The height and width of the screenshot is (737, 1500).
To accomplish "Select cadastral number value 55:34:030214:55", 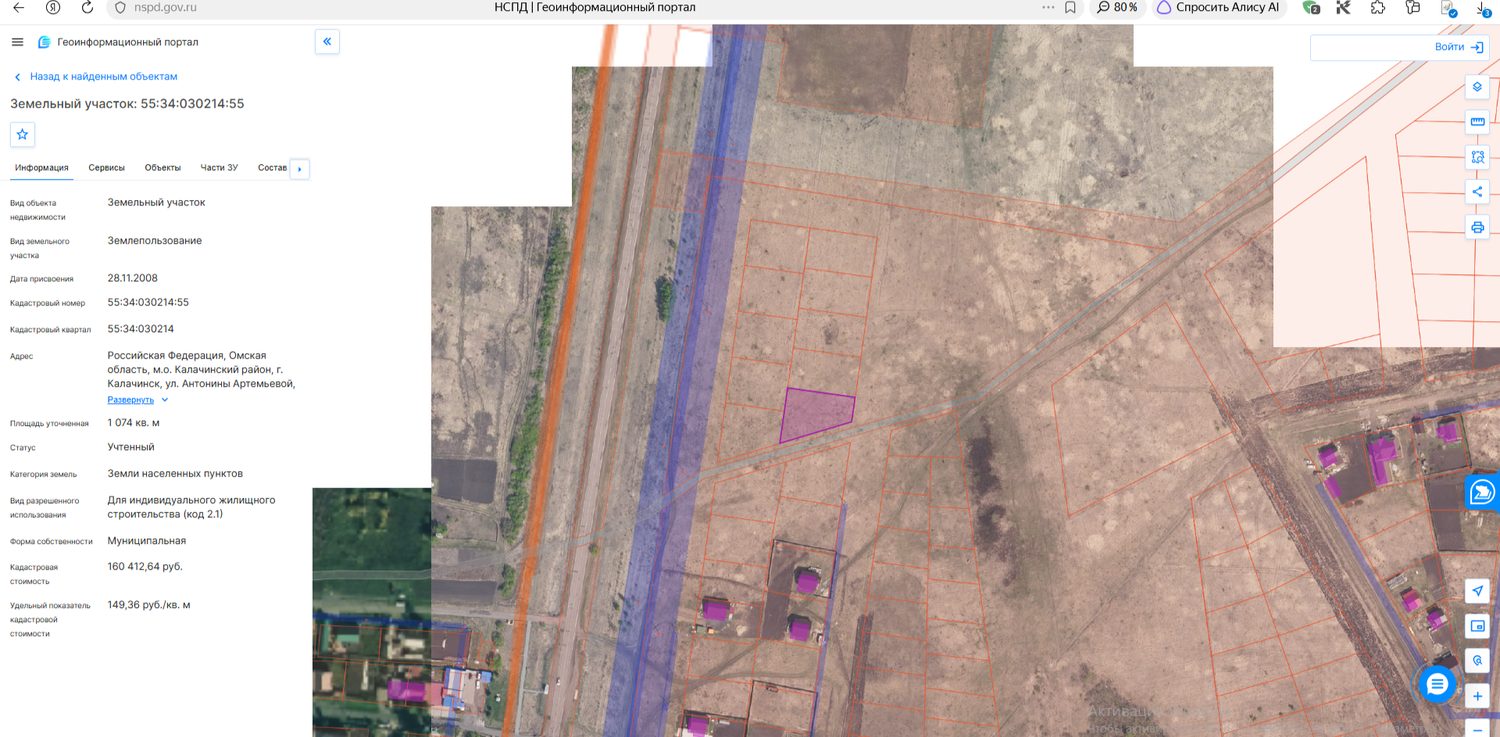I will click(148, 302).
